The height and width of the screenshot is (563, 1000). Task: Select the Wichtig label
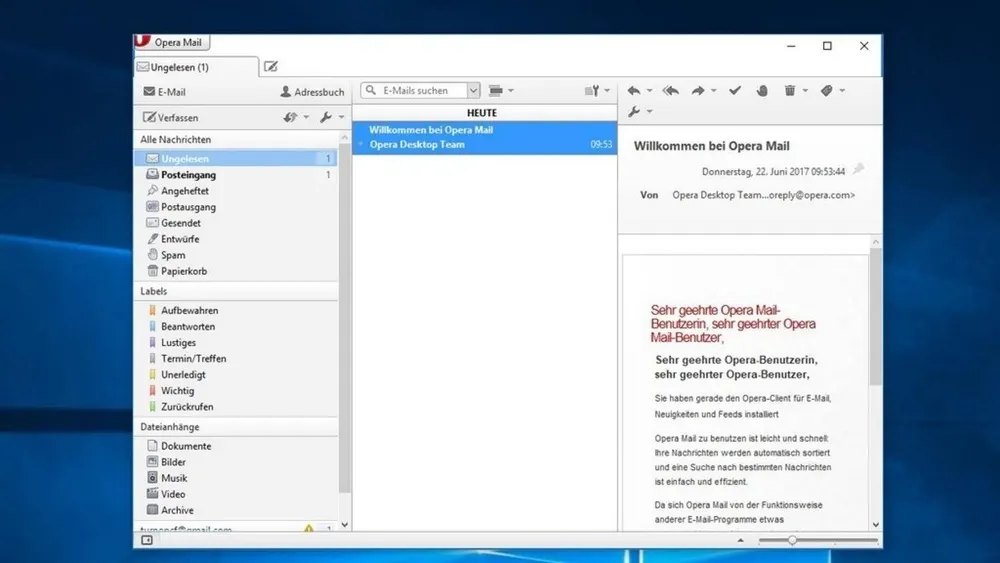click(236, 390)
